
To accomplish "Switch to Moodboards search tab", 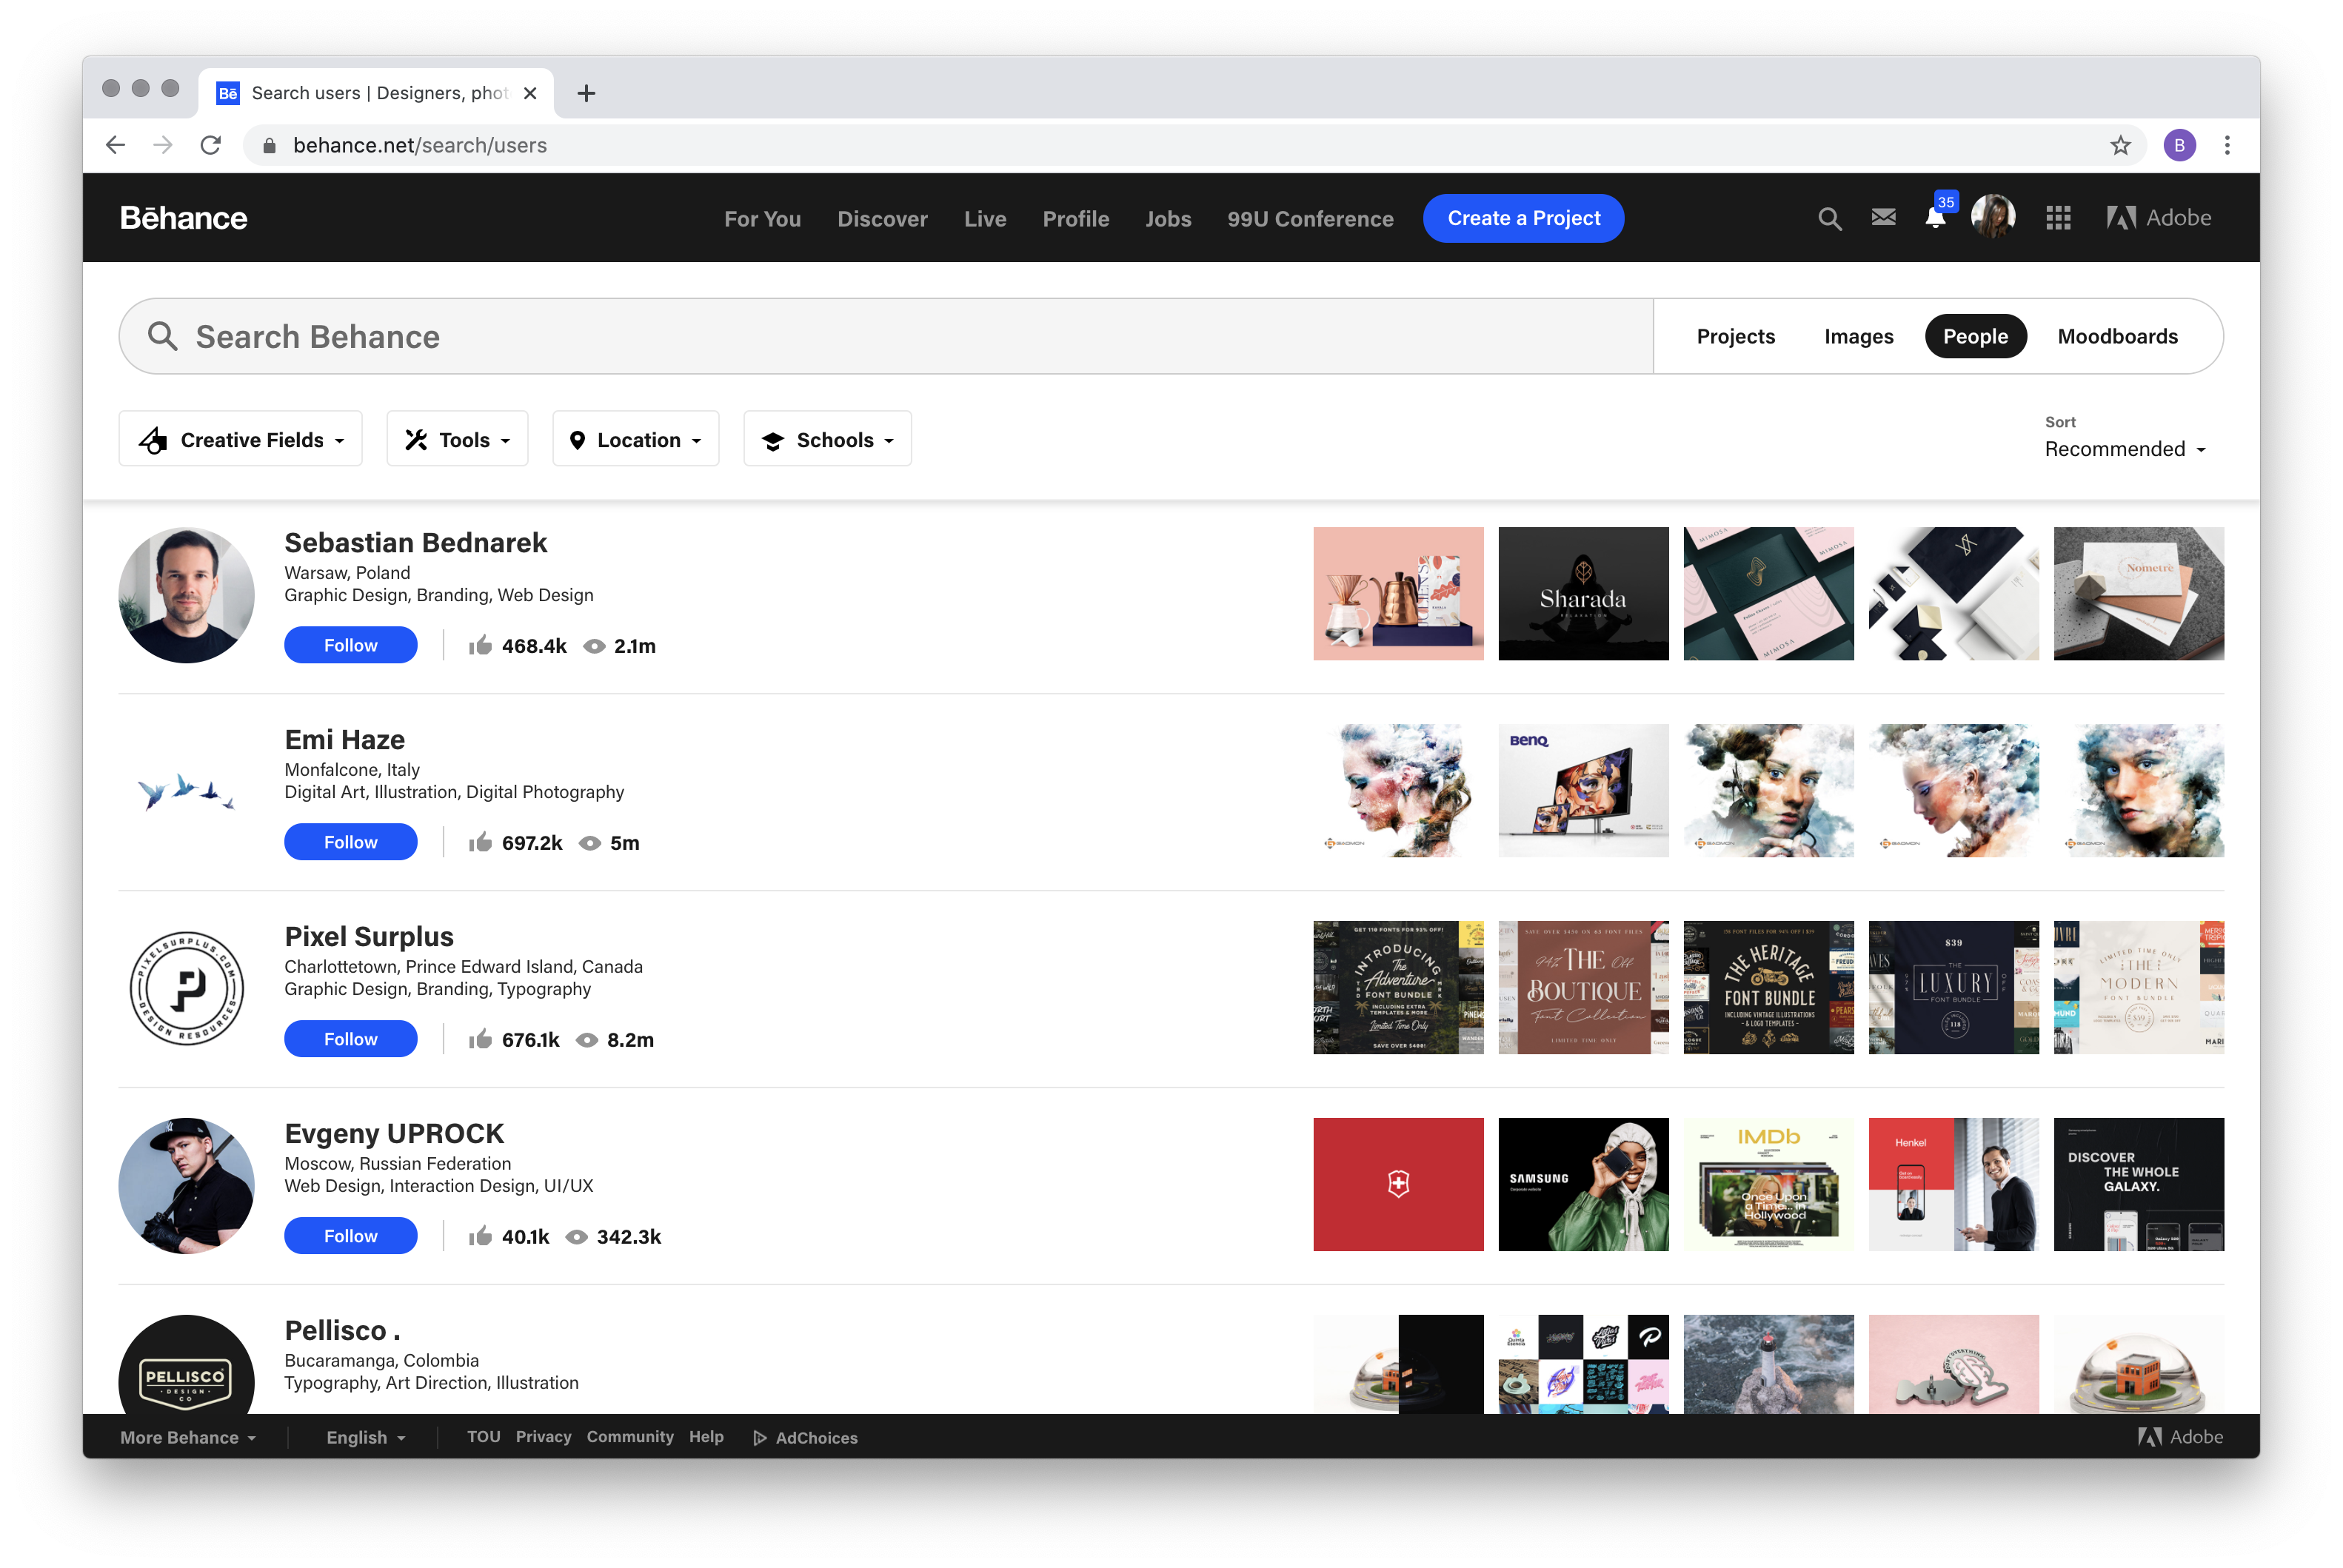I will click(2117, 336).
